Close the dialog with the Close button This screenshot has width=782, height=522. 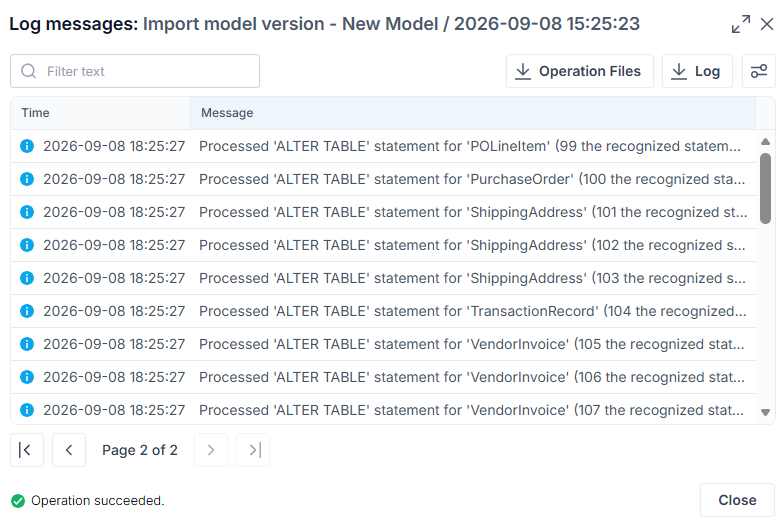[737, 500]
